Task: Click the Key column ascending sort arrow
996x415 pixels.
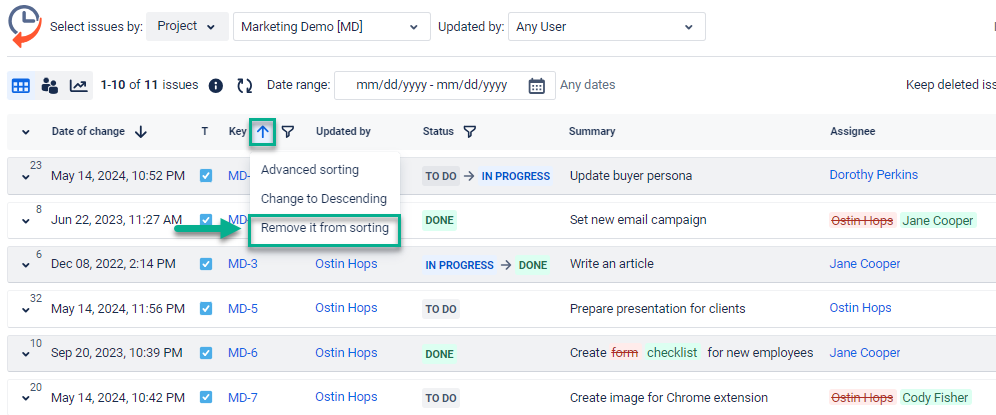Action: click(262, 131)
